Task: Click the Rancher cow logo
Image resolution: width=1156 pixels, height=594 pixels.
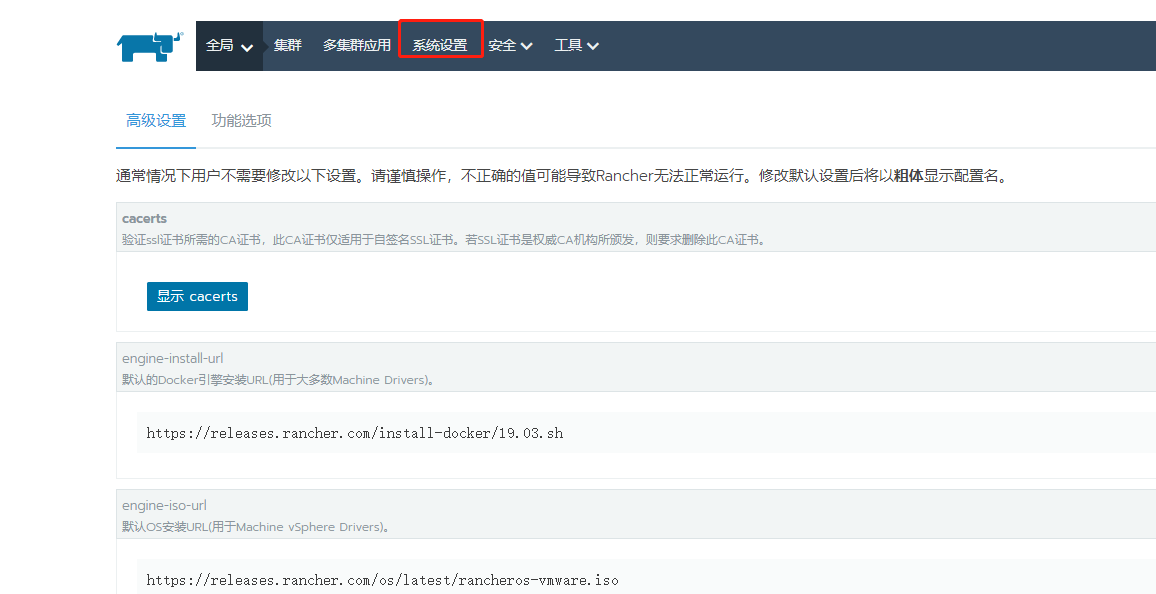Action: tap(150, 46)
